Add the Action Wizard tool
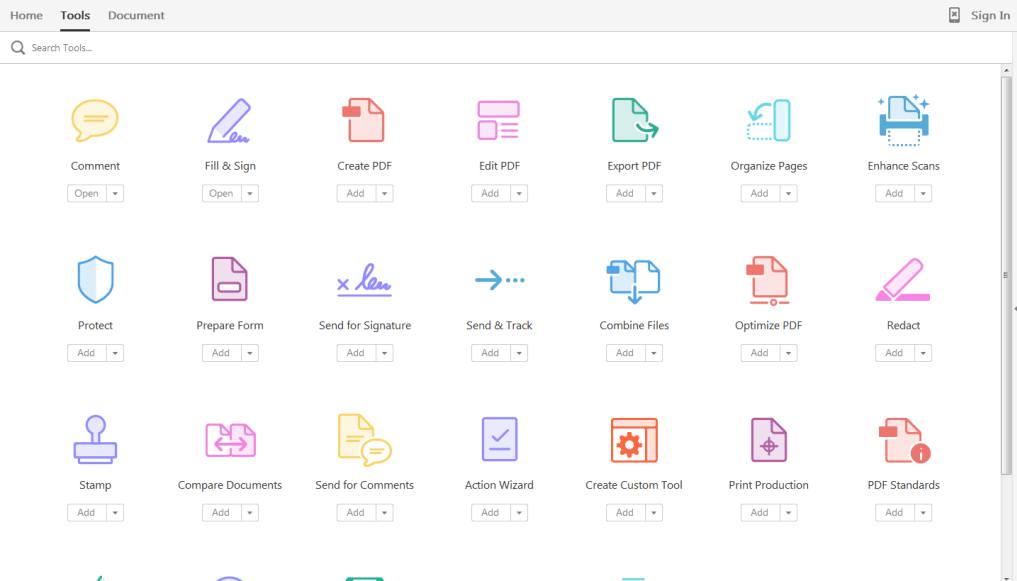1017x581 pixels. (x=491, y=512)
